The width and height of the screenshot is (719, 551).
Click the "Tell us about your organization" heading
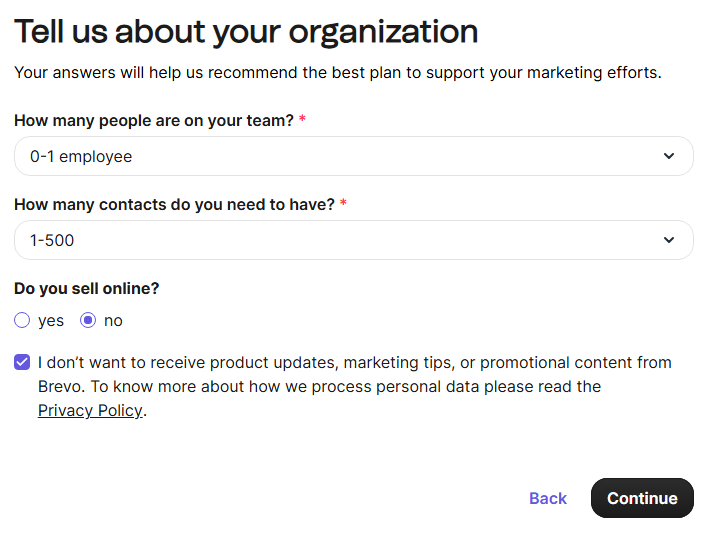click(x=246, y=32)
